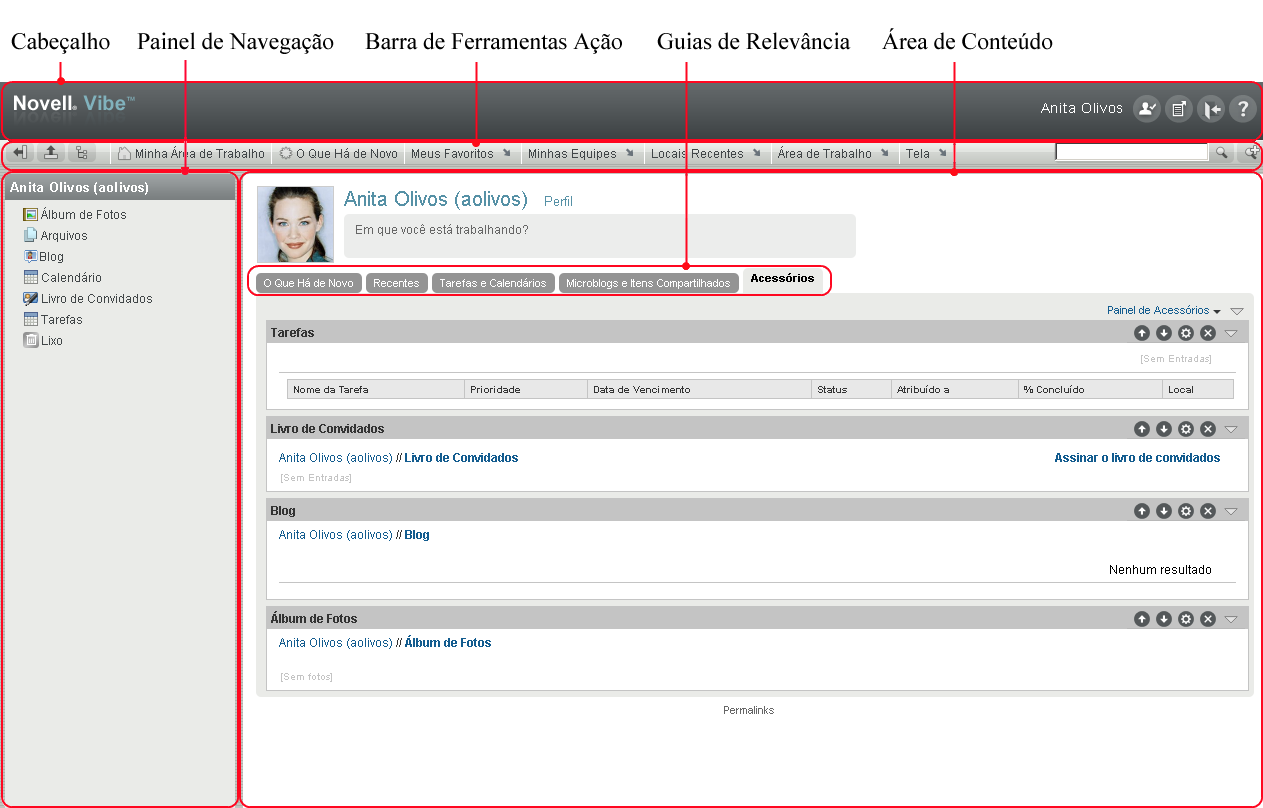Remove Álbum de Fotos accessory with X

tap(1208, 619)
